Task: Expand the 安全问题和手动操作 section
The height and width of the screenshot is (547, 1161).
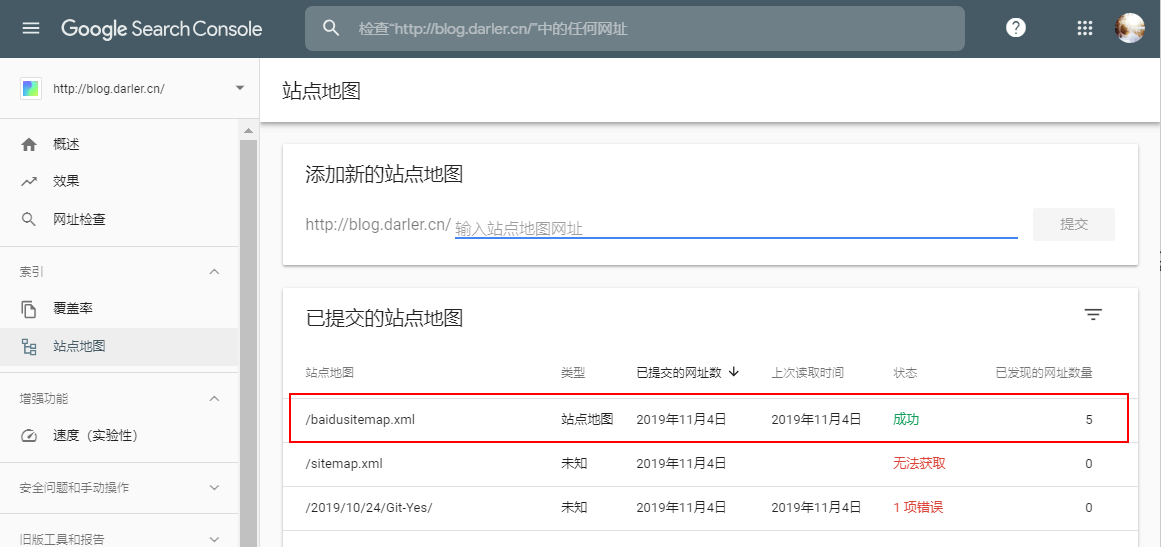Action: pos(215,488)
